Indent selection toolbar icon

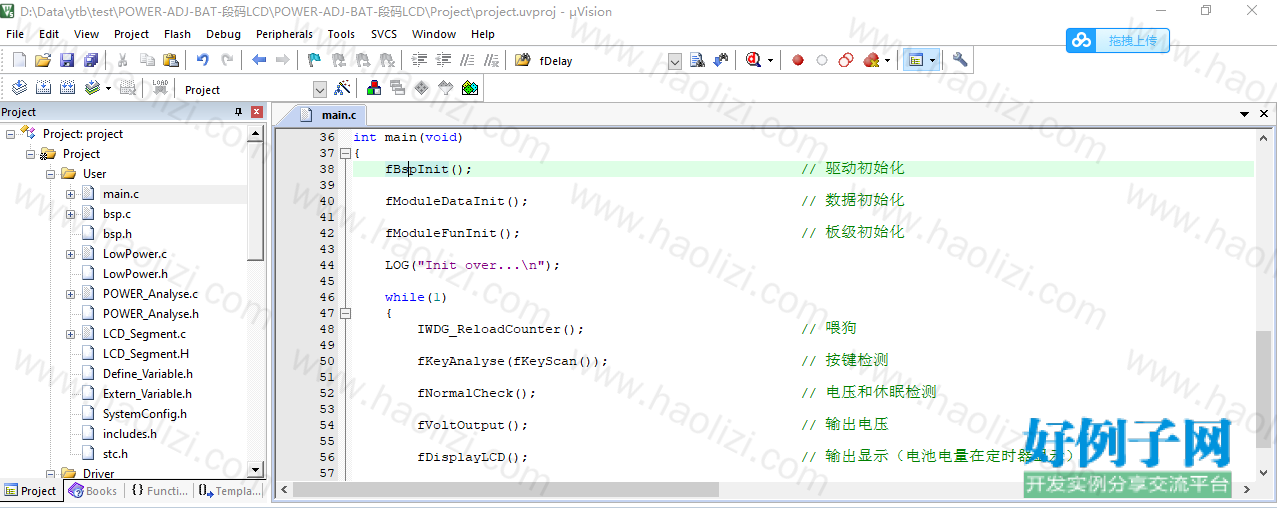point(419,60)
